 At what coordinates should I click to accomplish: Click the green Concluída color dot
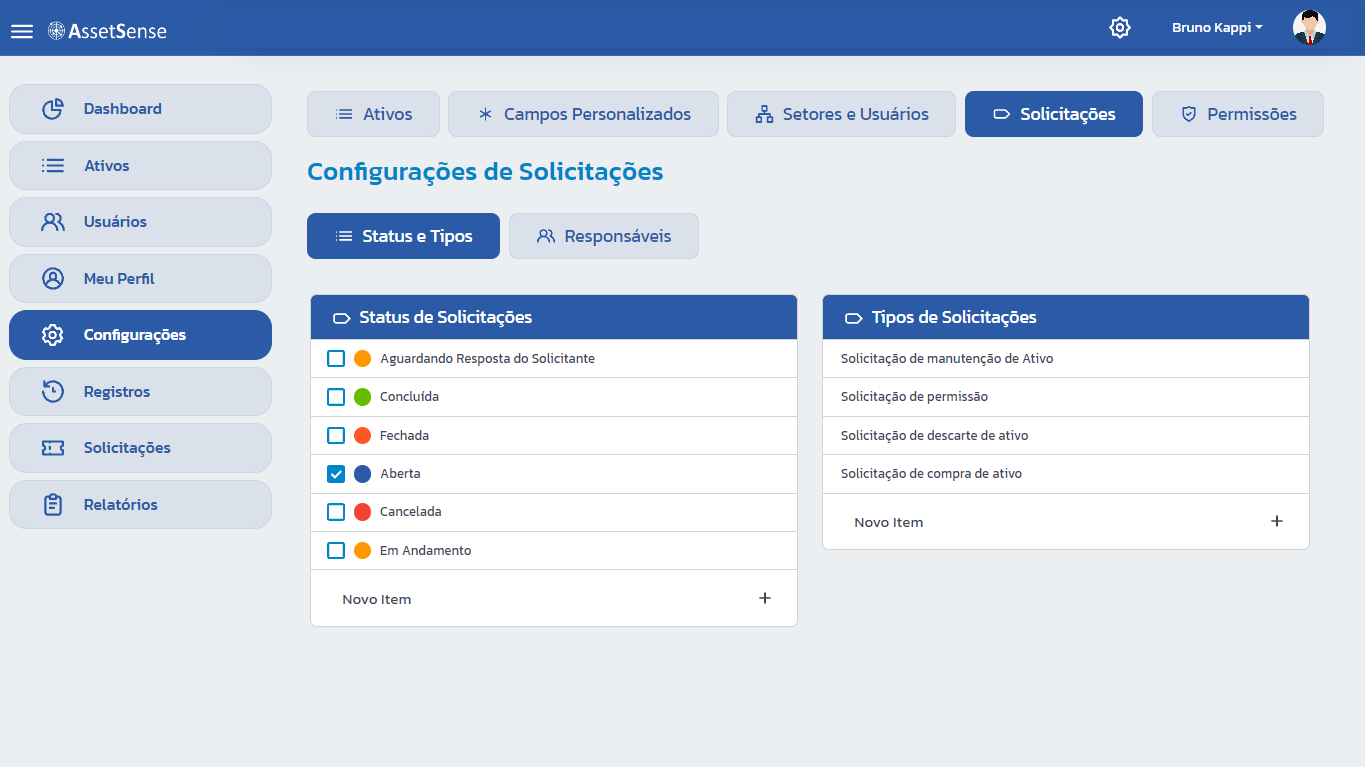(363, 397)
